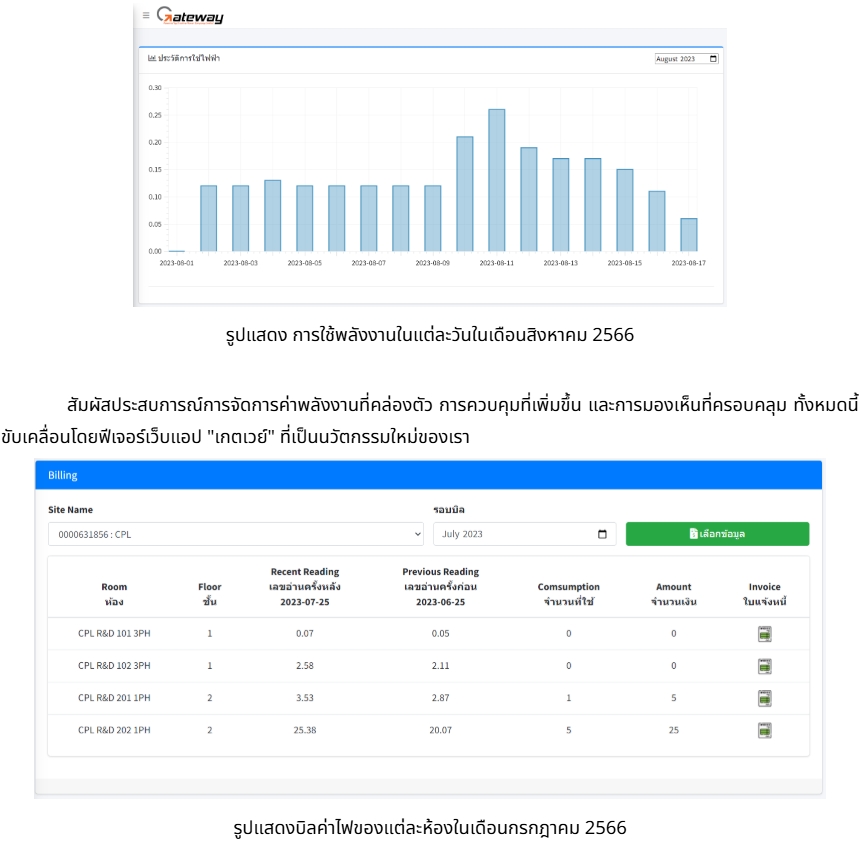Click chart icon next to ประวัติการใช้ไฟฟ้า title
The image size is (864, 845).
152,59
